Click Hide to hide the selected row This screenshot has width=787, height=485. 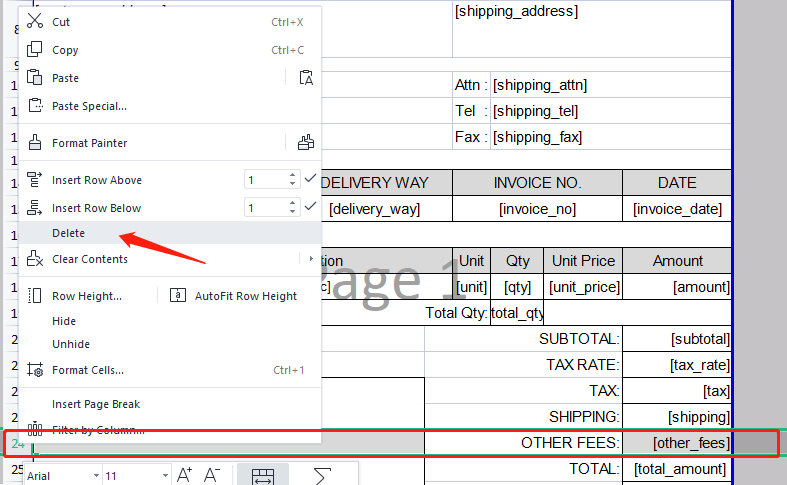click(x=64, y=321)
